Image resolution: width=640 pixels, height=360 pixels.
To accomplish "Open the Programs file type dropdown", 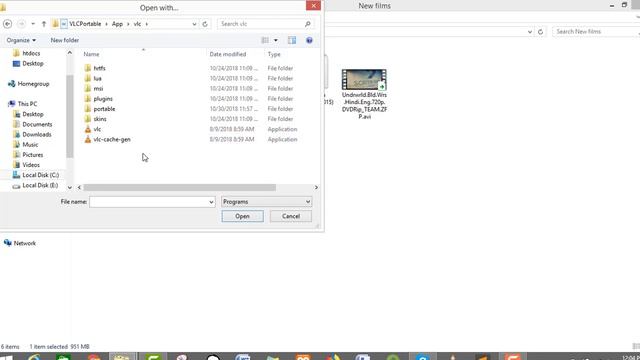I will point(267,202).
